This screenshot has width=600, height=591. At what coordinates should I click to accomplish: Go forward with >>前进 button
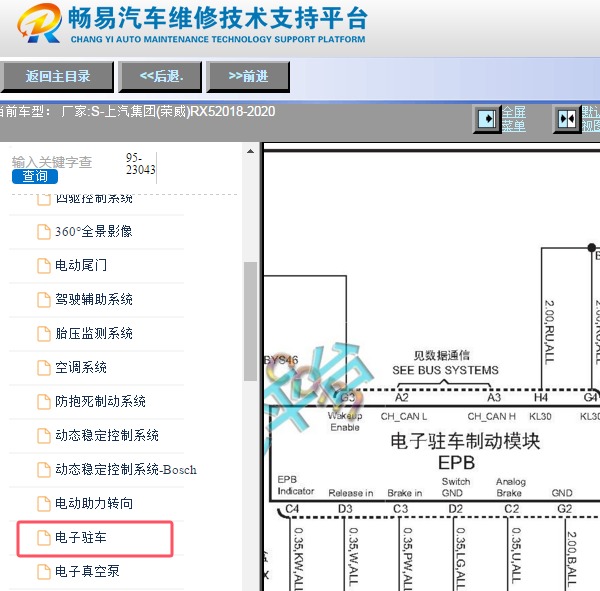248,77
